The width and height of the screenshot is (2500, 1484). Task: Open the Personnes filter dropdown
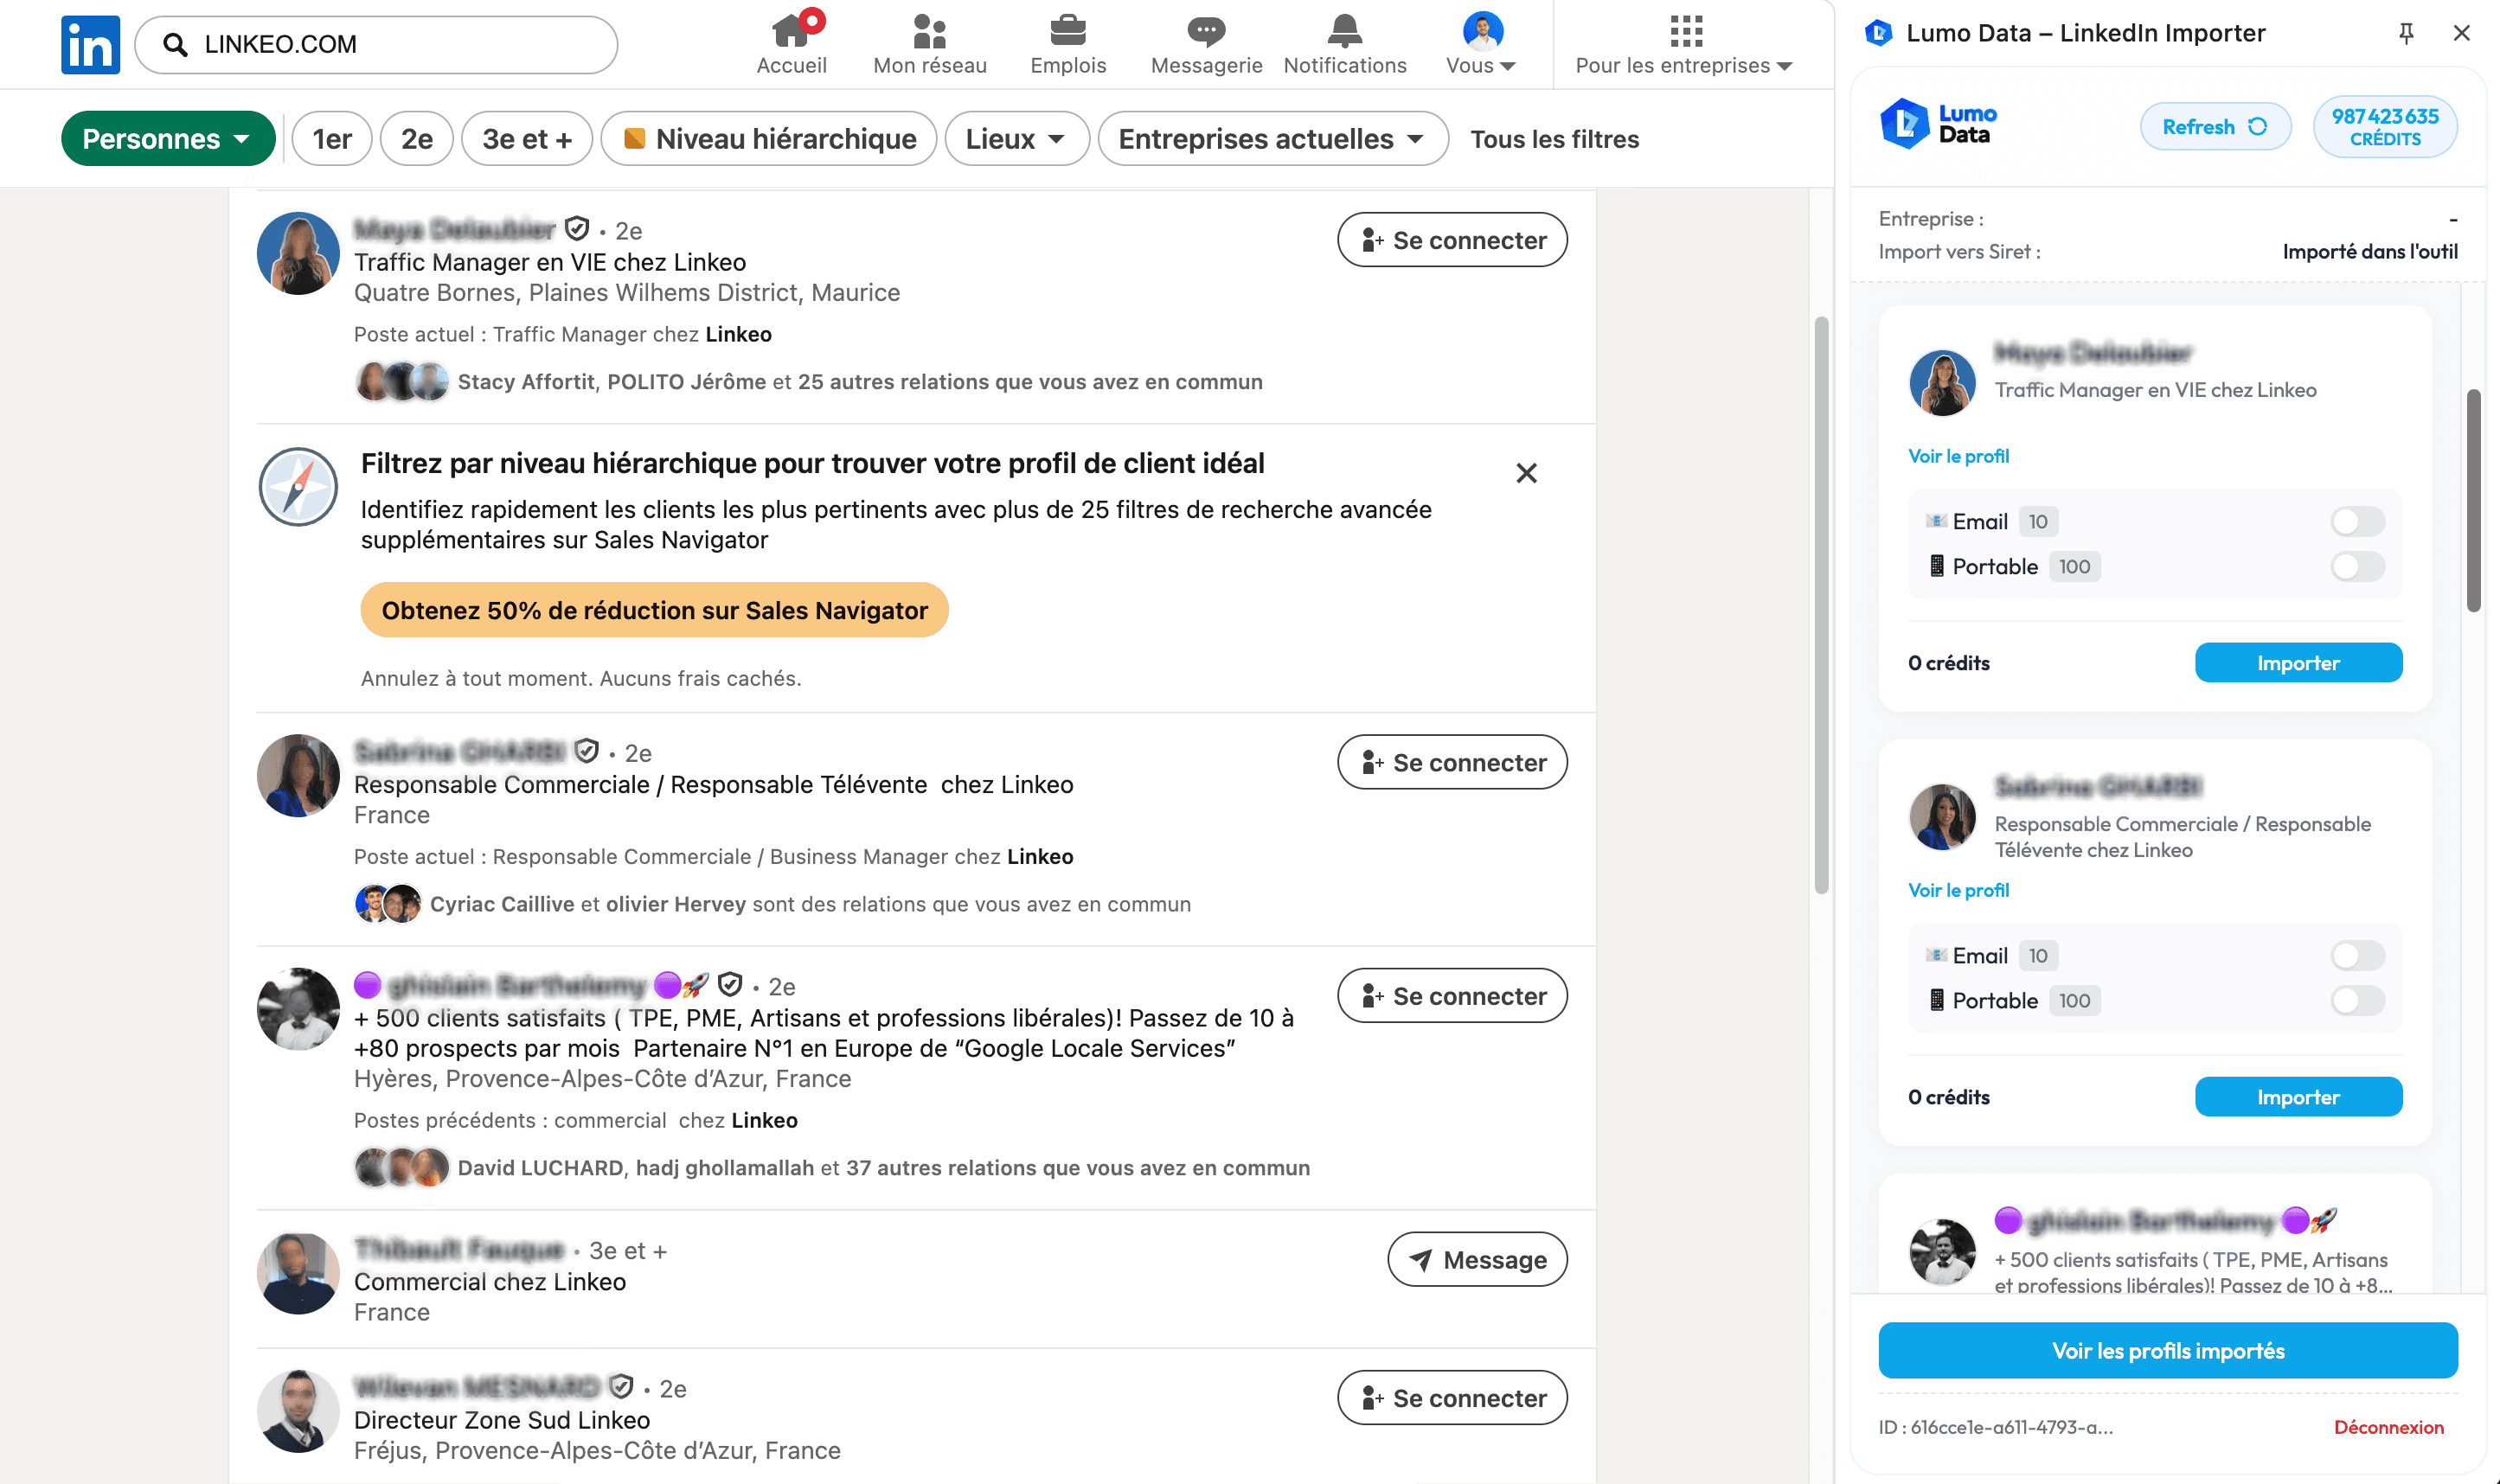click(x=168, y=138)
